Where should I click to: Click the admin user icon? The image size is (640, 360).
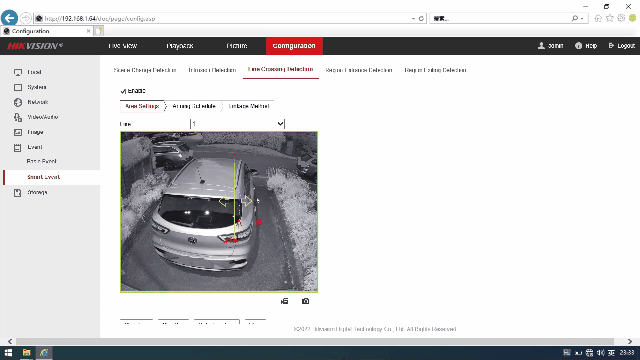tap(541, 46)
